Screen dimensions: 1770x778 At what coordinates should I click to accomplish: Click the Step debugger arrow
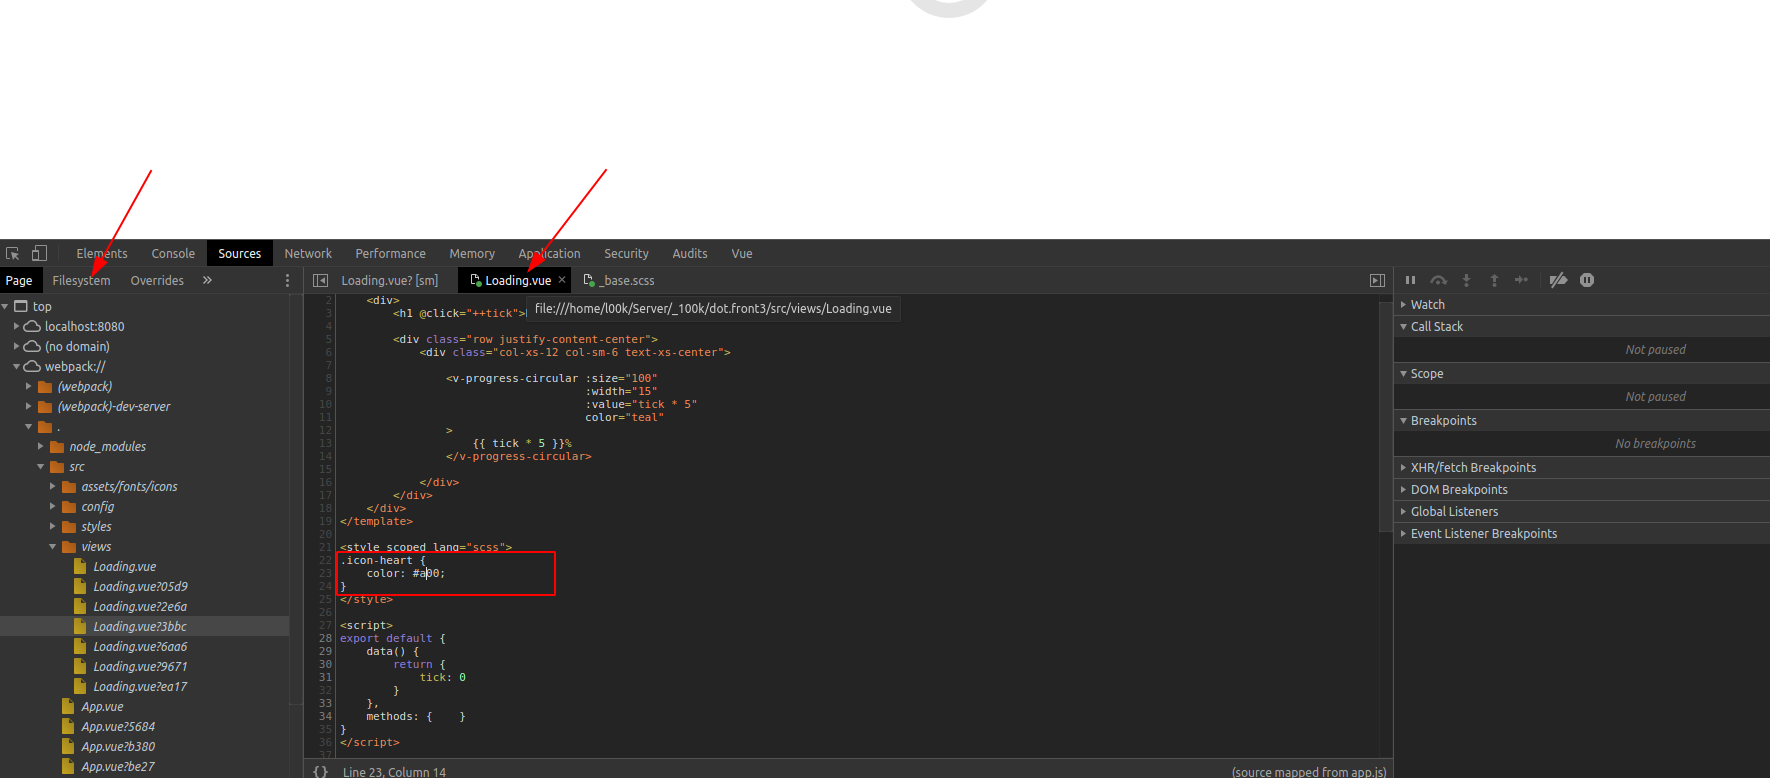click(1521, 280)
